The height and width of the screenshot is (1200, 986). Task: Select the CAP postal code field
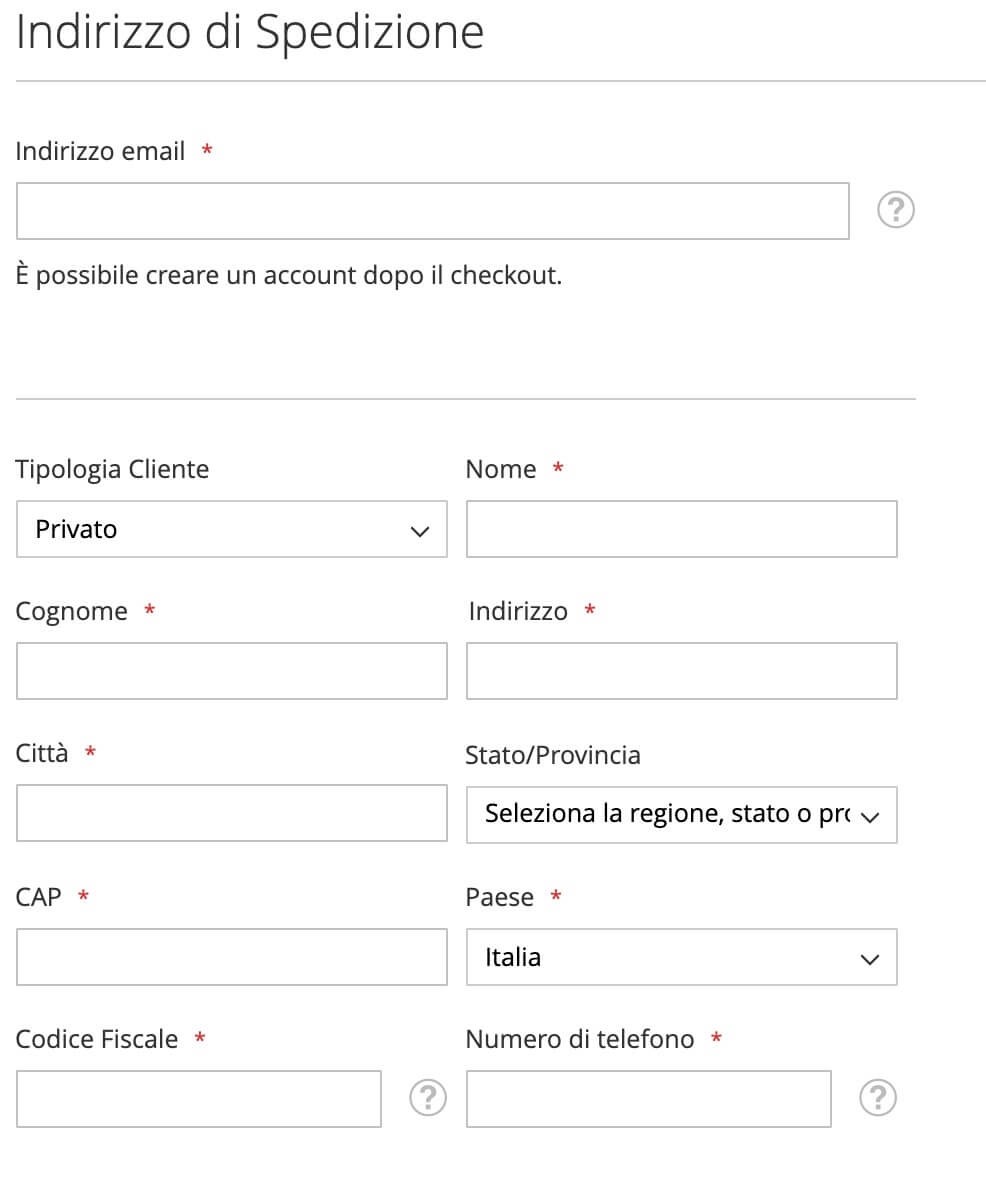pyautogui.click(x=232, y=957)
